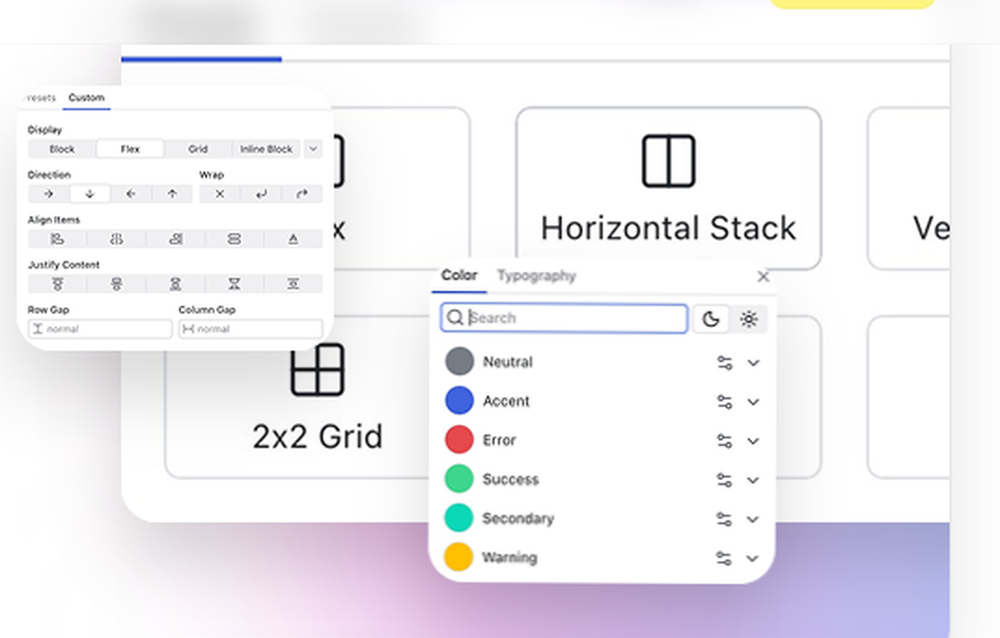
Task: Click the Secondary label text
Action: click(x=518, y=518)
